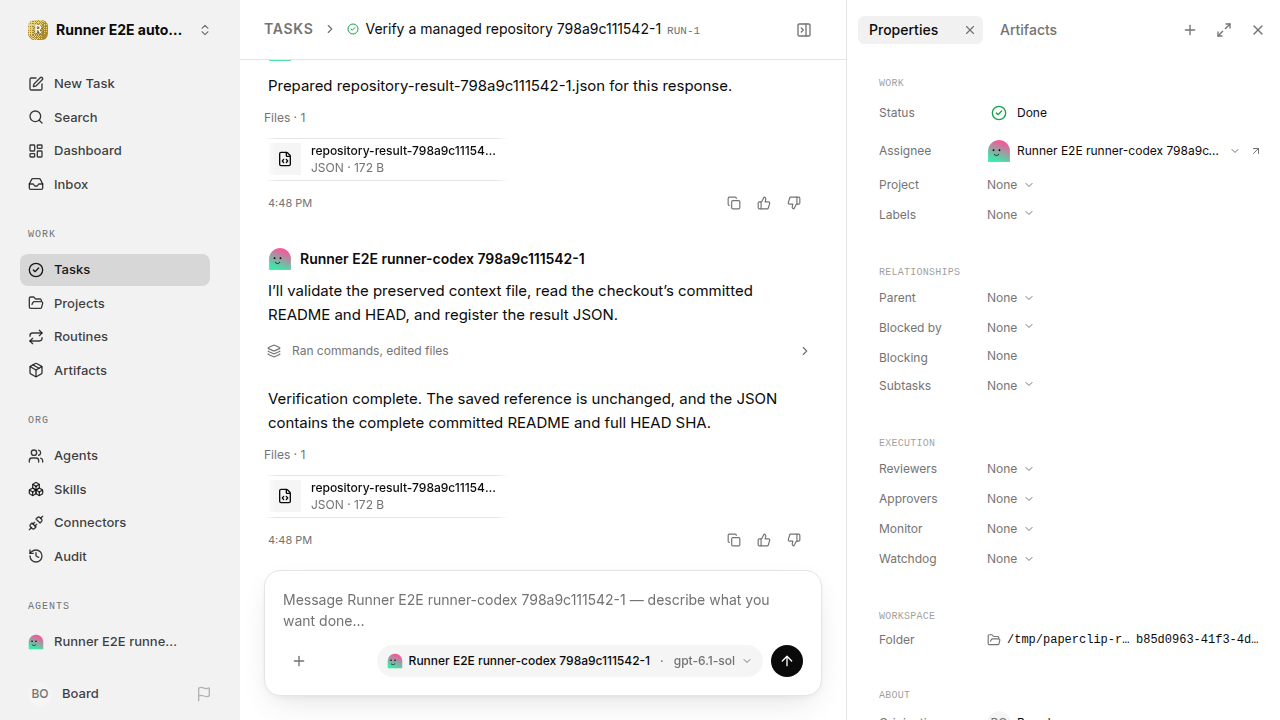Open the second repository-result JSON file attachment
The height and width of the screenshot is (720, 1280).
click(385, 496)
